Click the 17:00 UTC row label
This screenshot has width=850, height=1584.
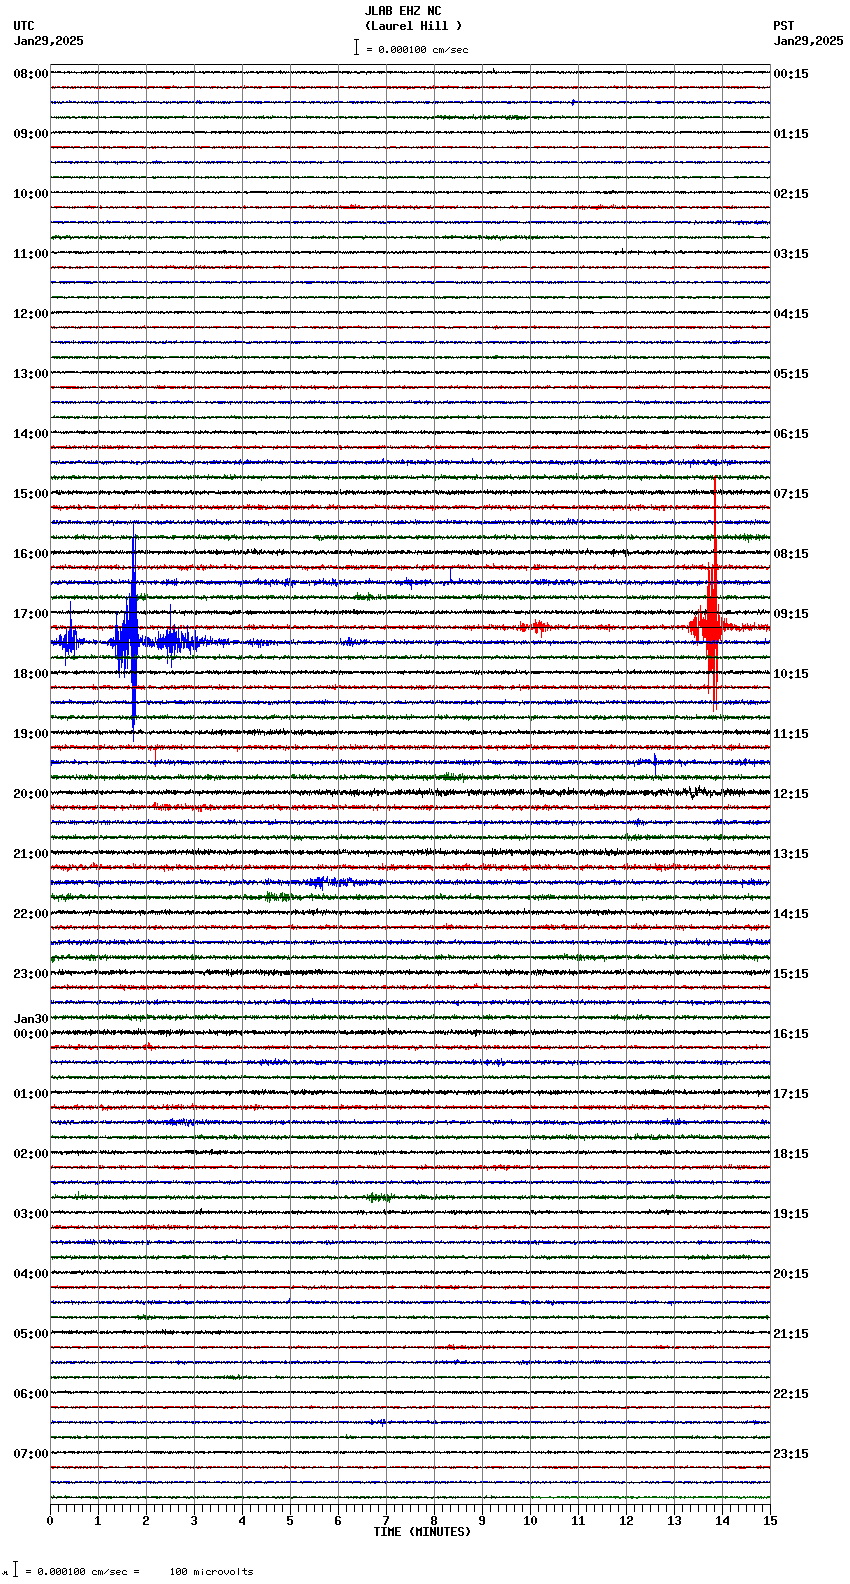coord(31,614)
